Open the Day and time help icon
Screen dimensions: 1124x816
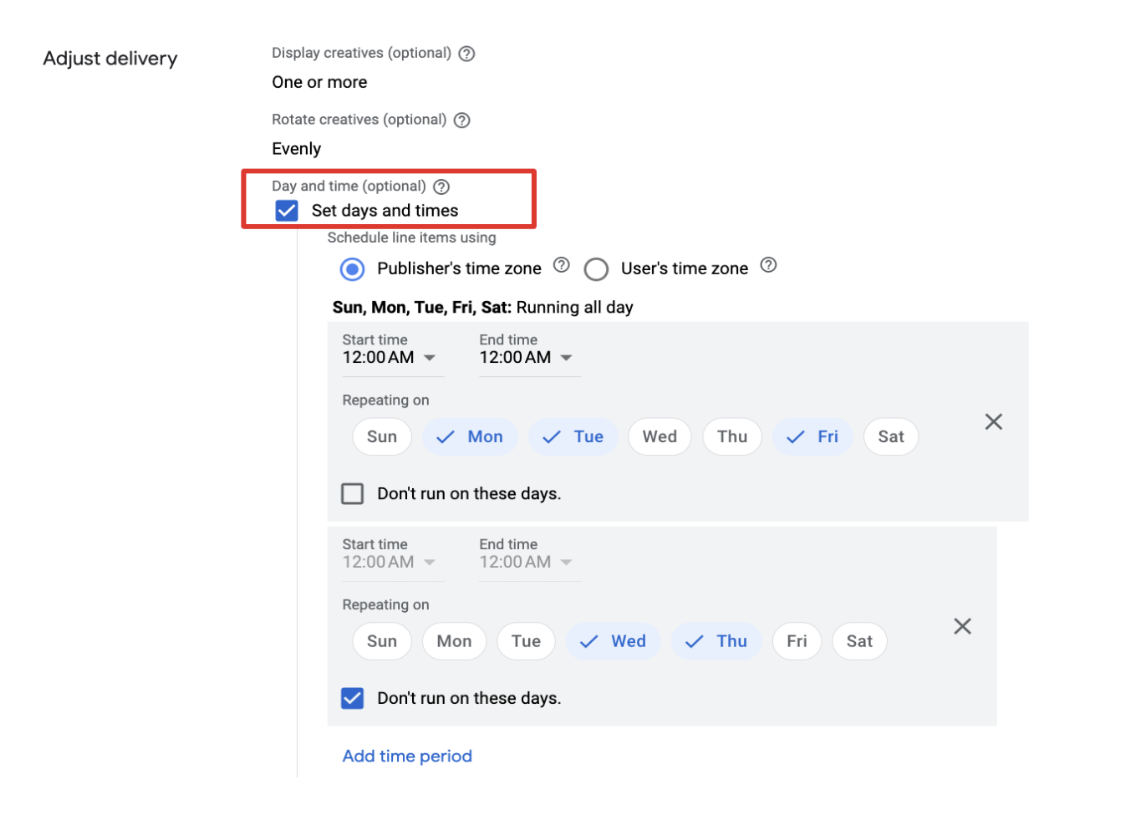pyautogui.click(x=442, y=186)
